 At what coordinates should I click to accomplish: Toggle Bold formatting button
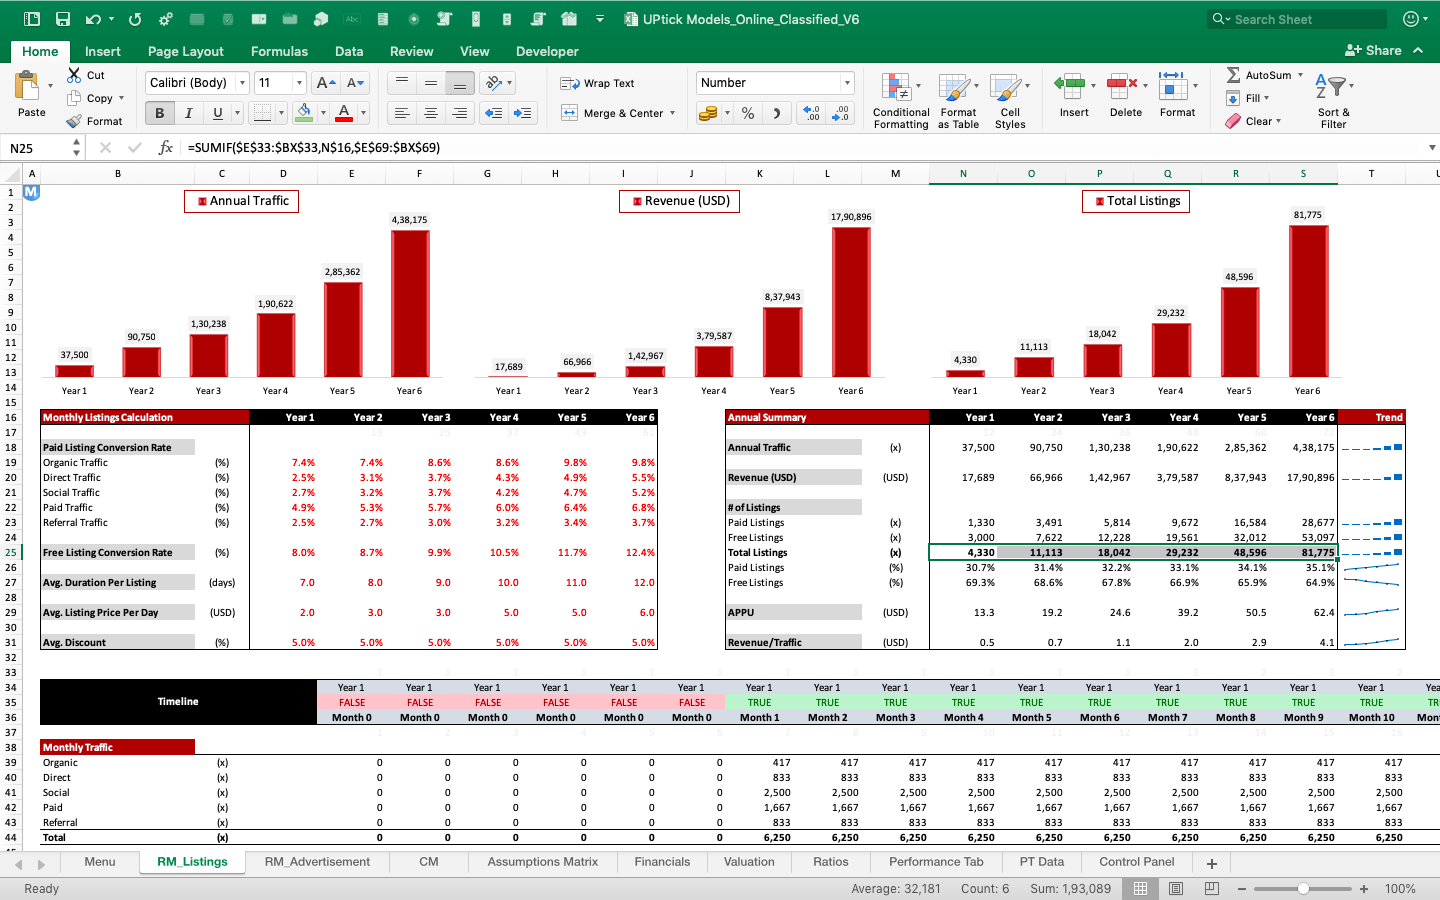pyautogui.click(x=159, y=113)
